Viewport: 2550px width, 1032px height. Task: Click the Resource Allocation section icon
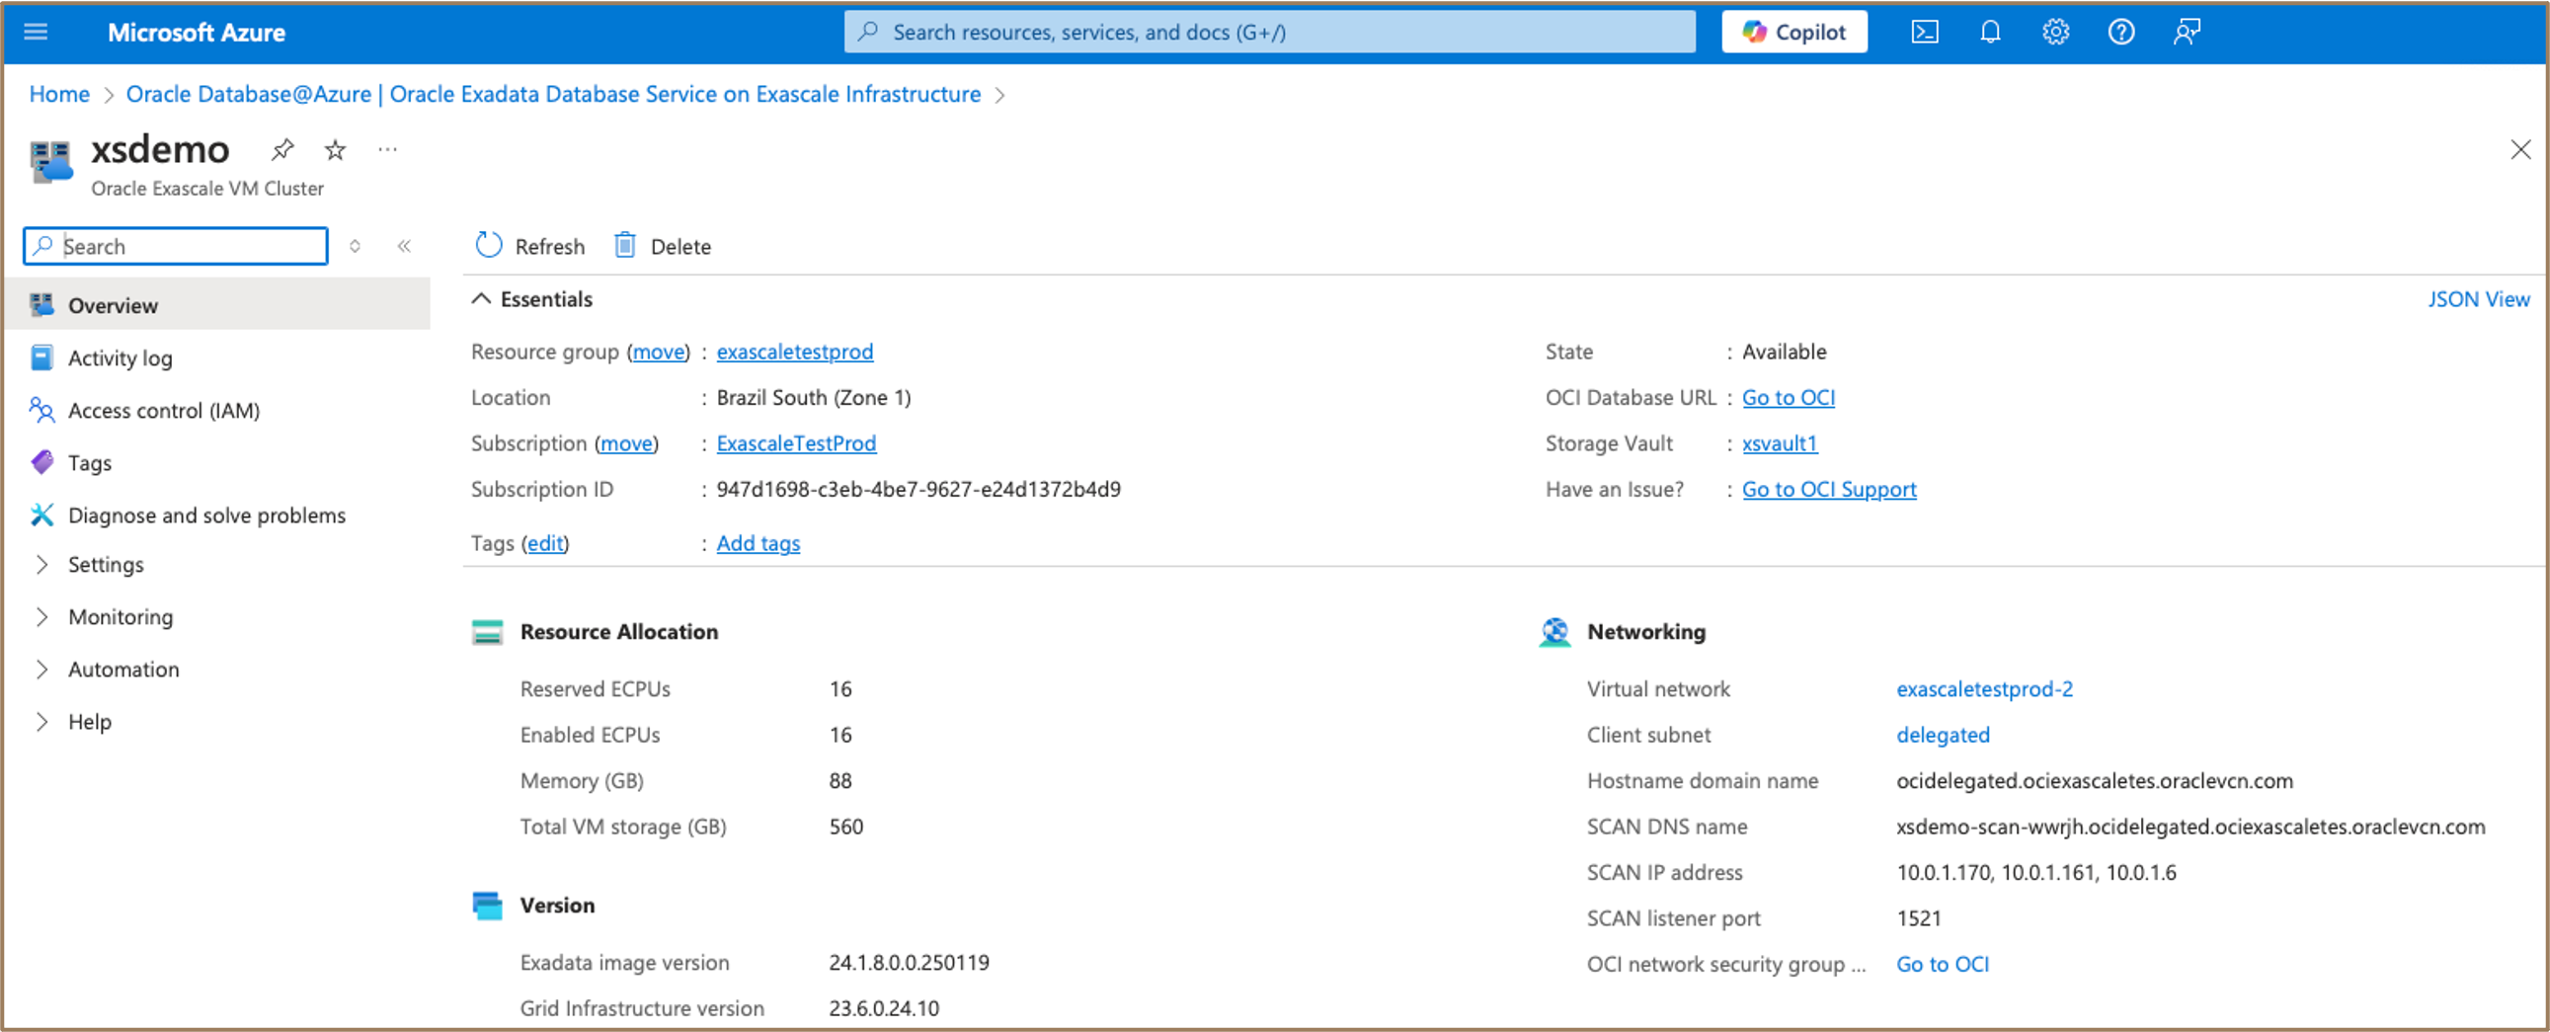487,632
